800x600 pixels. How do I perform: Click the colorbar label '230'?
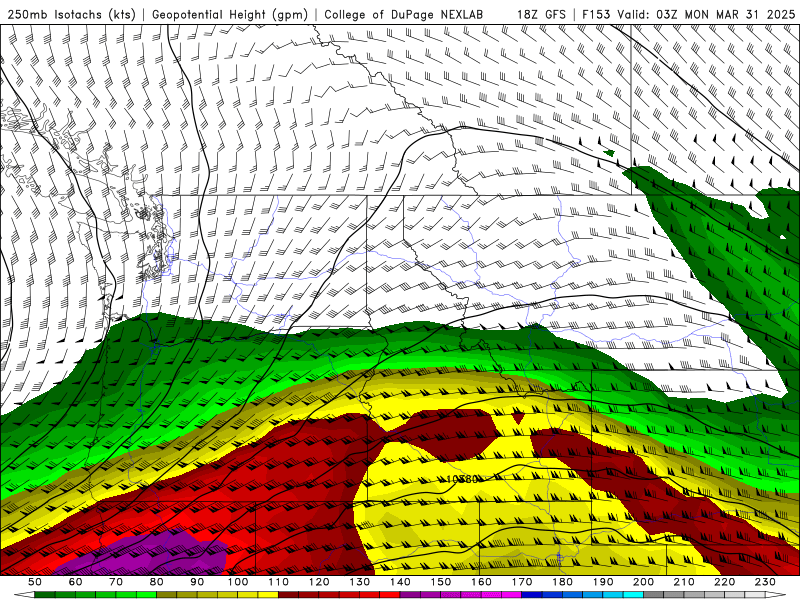[766, 582]
